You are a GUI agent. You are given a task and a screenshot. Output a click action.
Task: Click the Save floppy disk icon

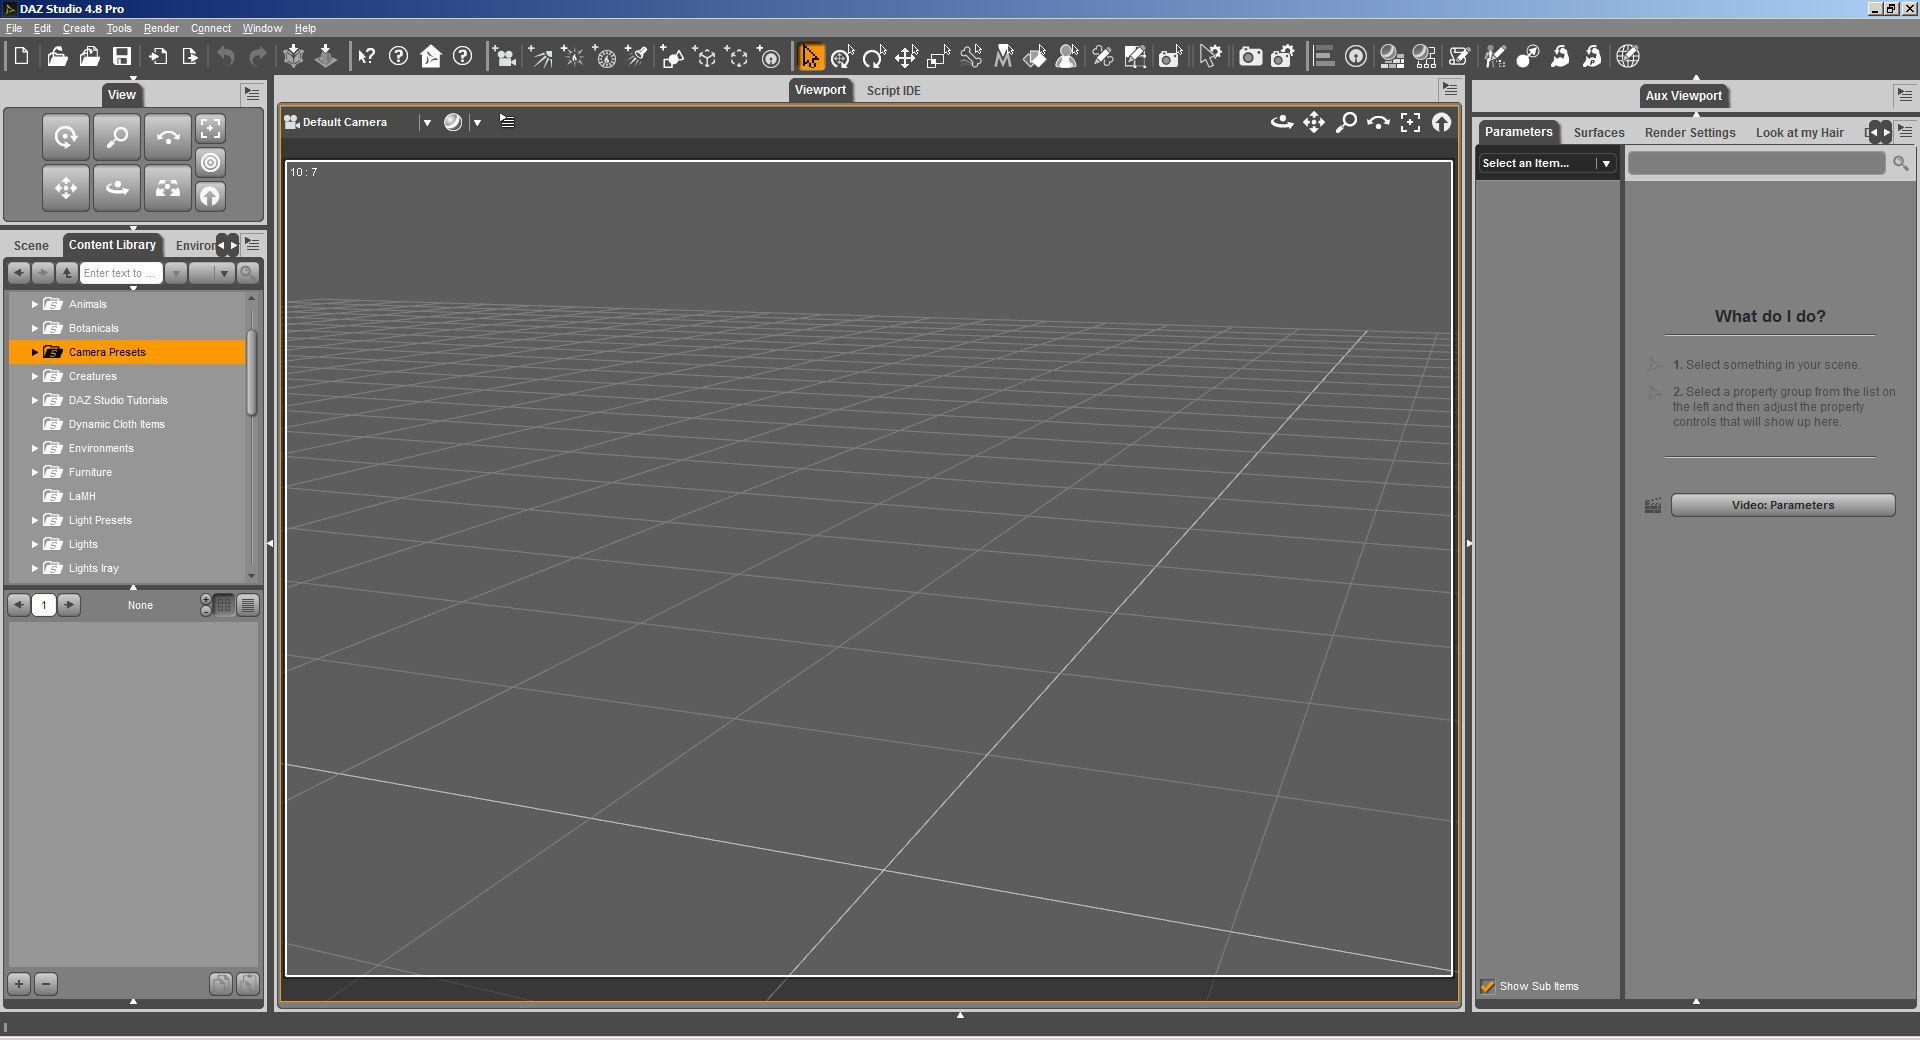pyautogui.click(x=122, y=56)
